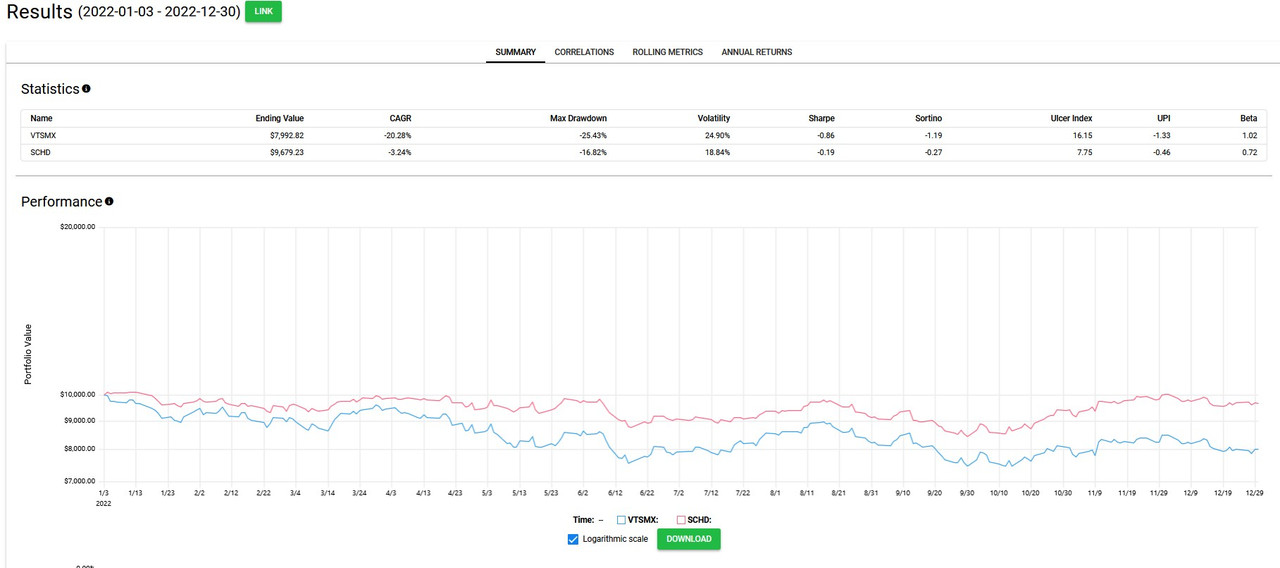Select the Ending Value column header
This screenshot has height=568, width=1280.
pyautogui.click(x=280, y=118)
